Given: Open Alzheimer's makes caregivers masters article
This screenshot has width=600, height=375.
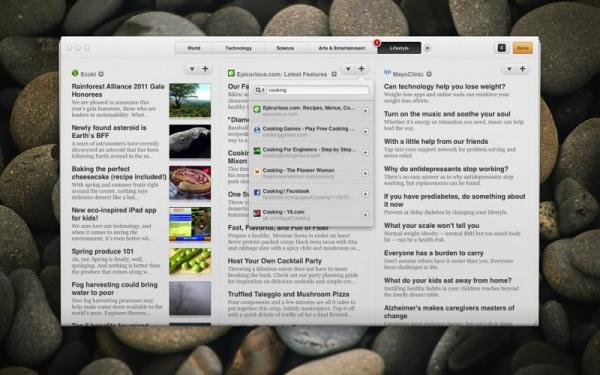Looking at the screenshot, I should (449, 312).
